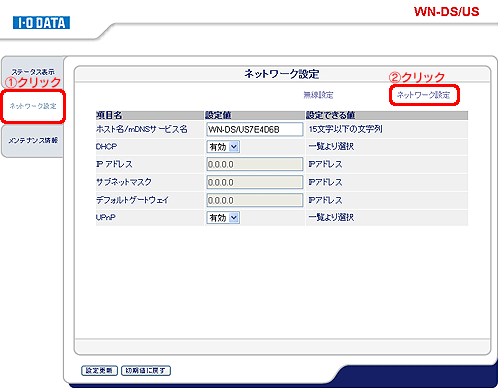
Task: Click the 初期値に戻す button
Action: 146,370
